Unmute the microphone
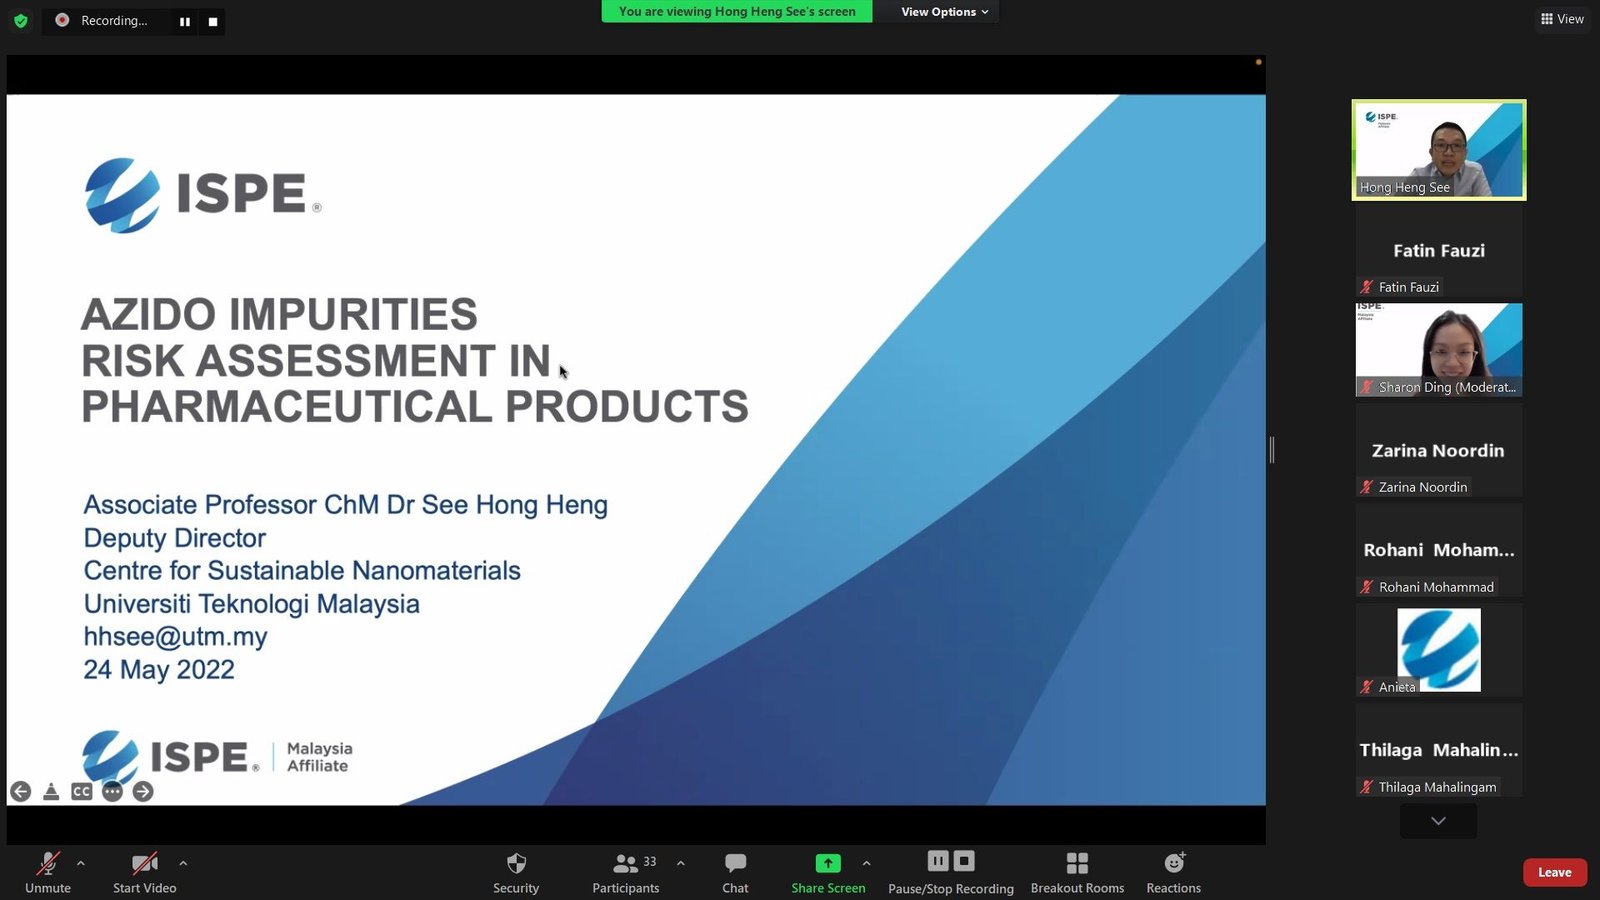Screen dimensions: 1600x900 pyautogui.click(x=48, y=864)
